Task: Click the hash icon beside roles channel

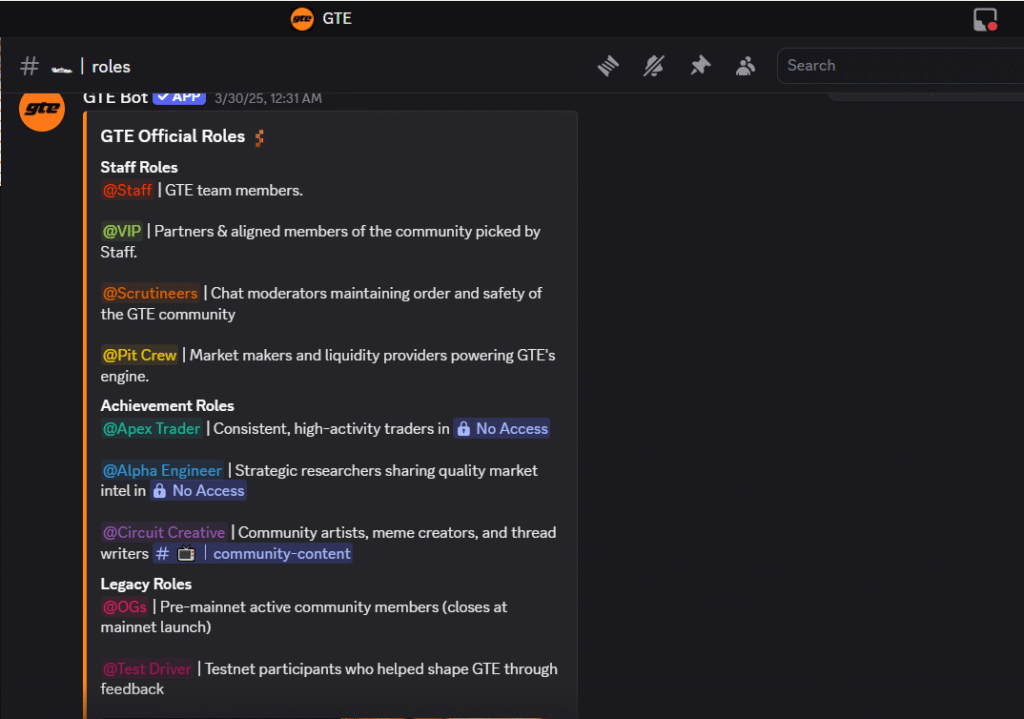Action: [x=30, y=66]
